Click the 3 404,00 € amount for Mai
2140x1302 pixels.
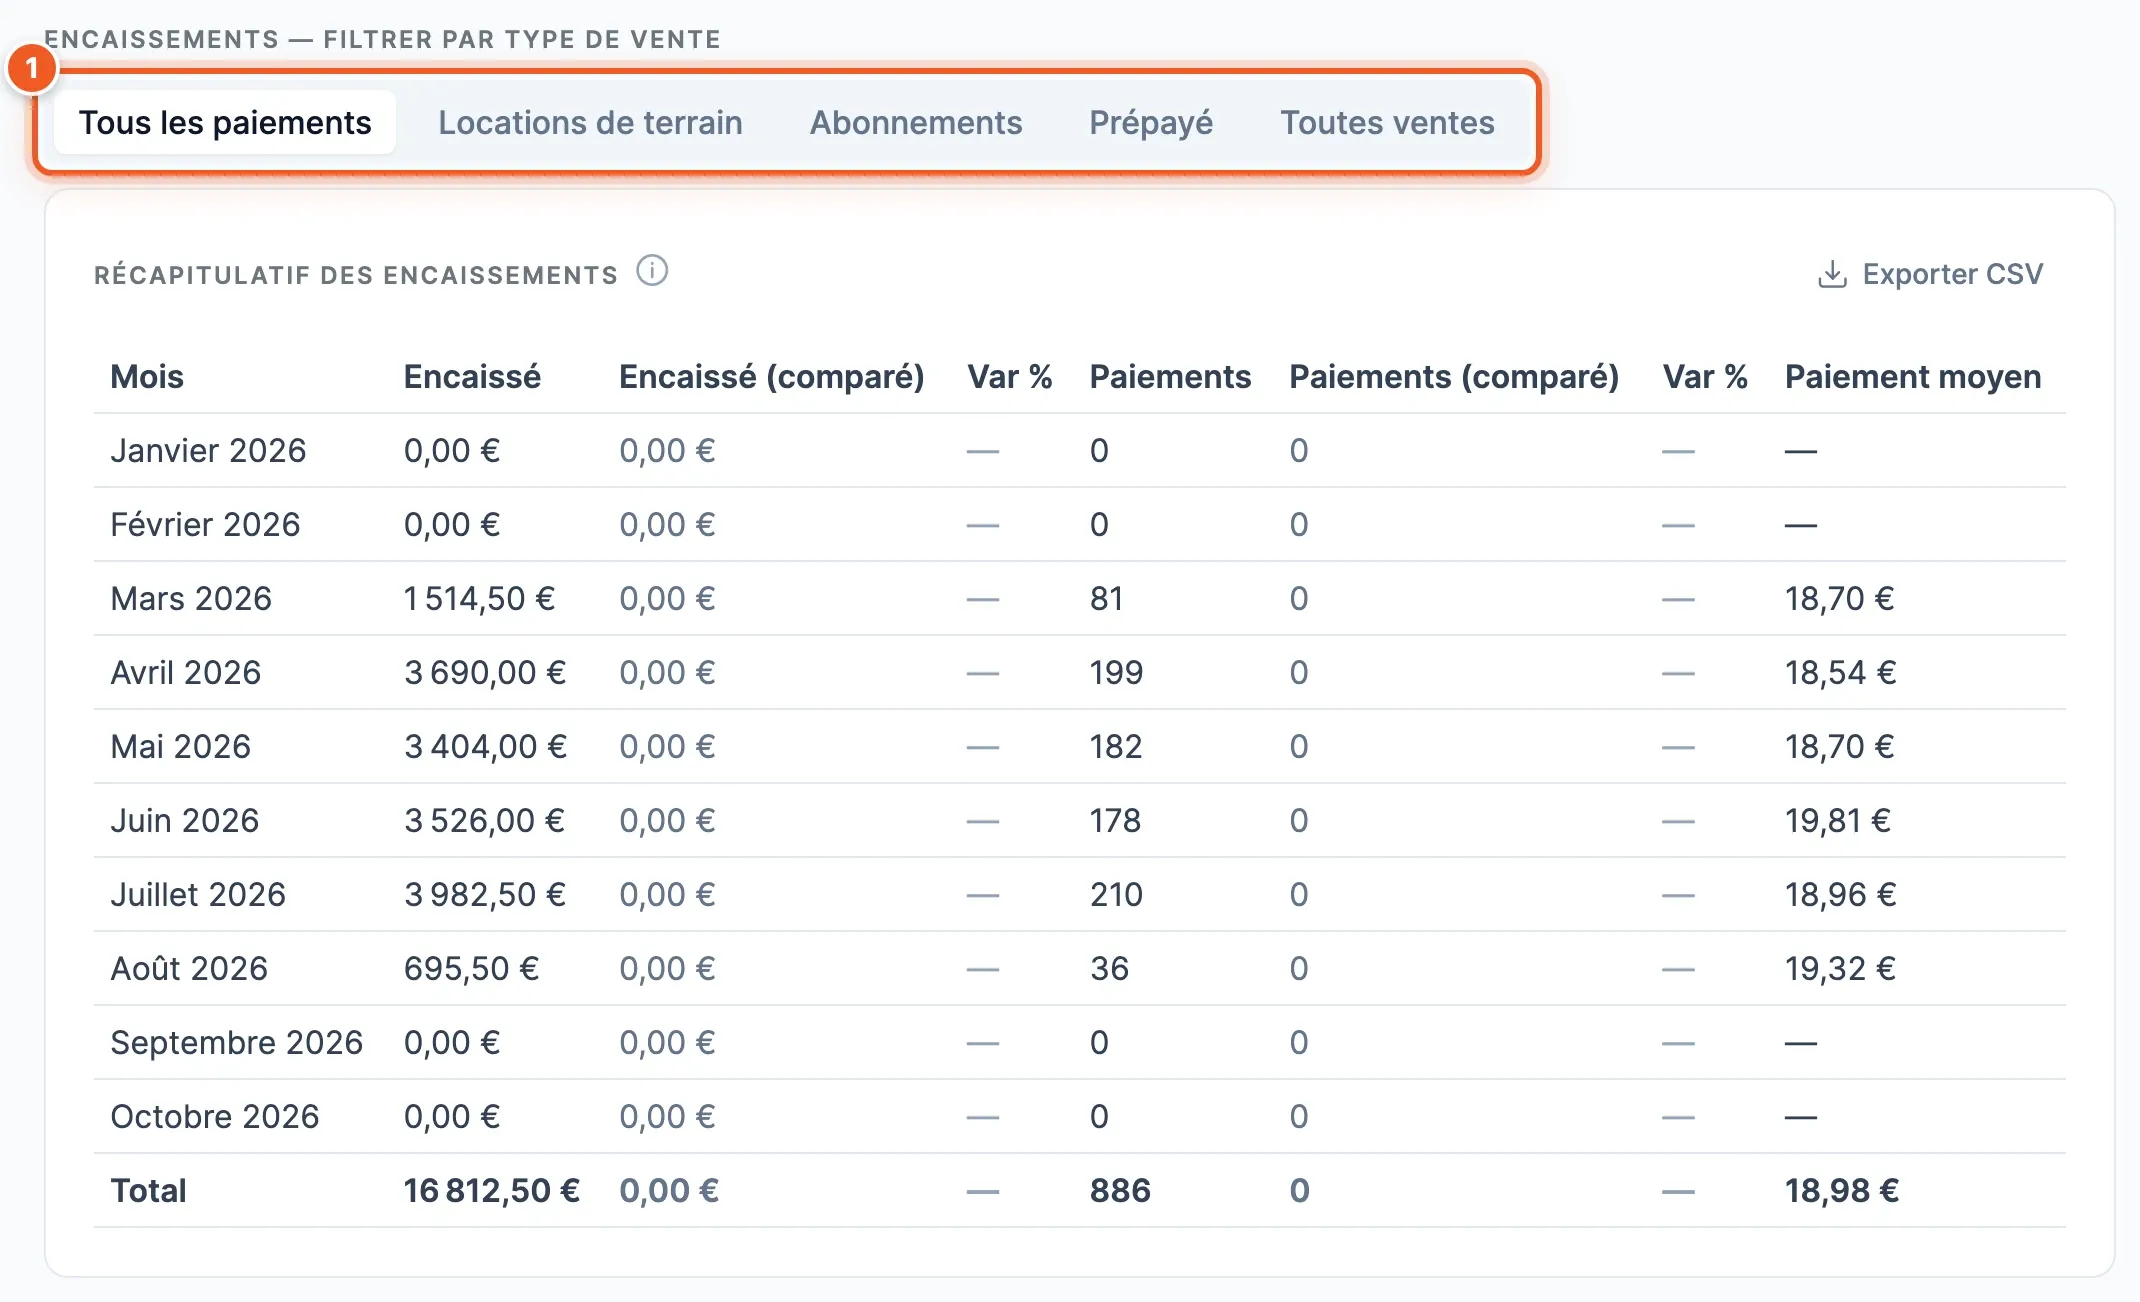[485, 746]
